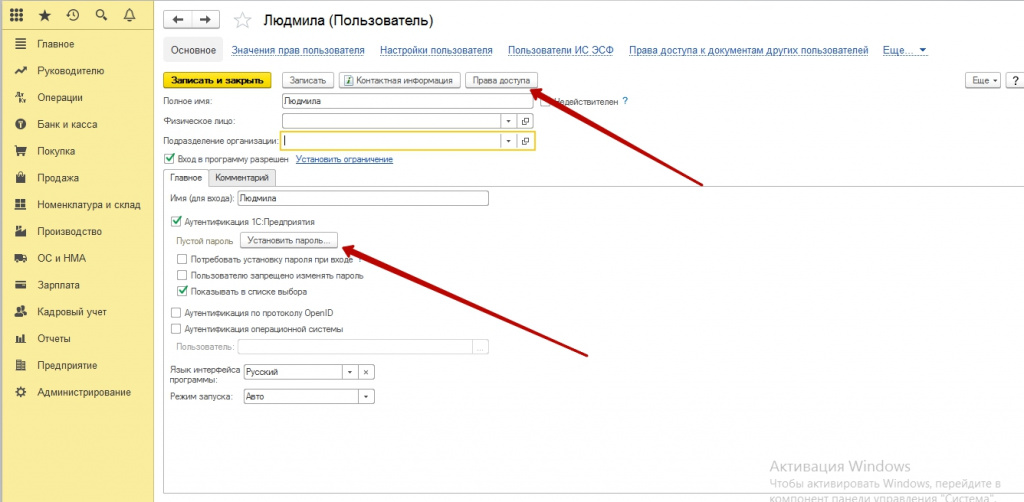Click the Операции section icon
This screenshot has width=1024, height=502.
(x=21, y=97)
